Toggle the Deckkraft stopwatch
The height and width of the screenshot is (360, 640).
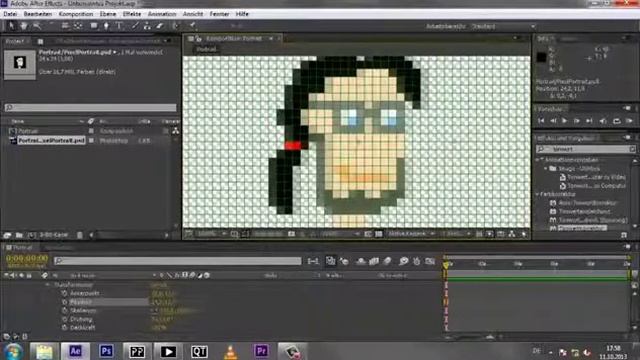pyautogui.click(x=64, y=328)
